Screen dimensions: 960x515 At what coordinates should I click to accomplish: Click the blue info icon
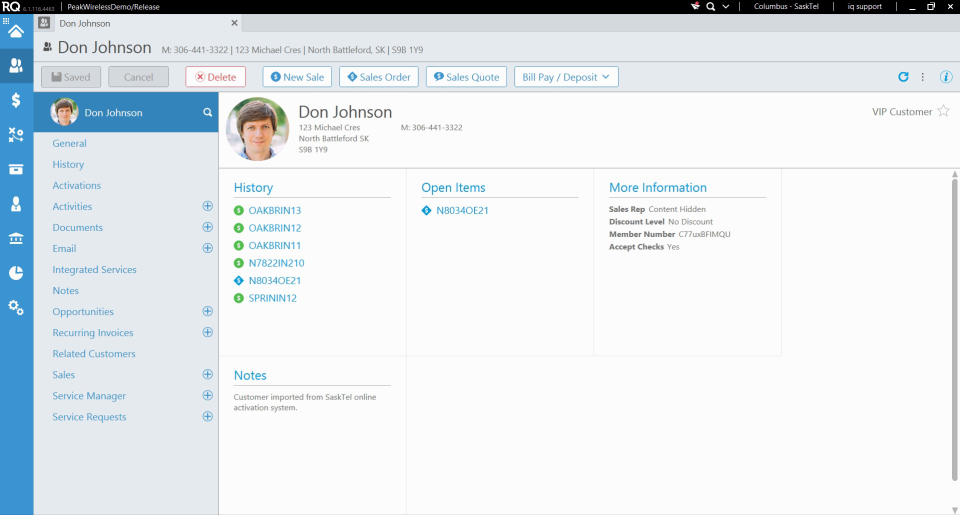tap(946, 77)
